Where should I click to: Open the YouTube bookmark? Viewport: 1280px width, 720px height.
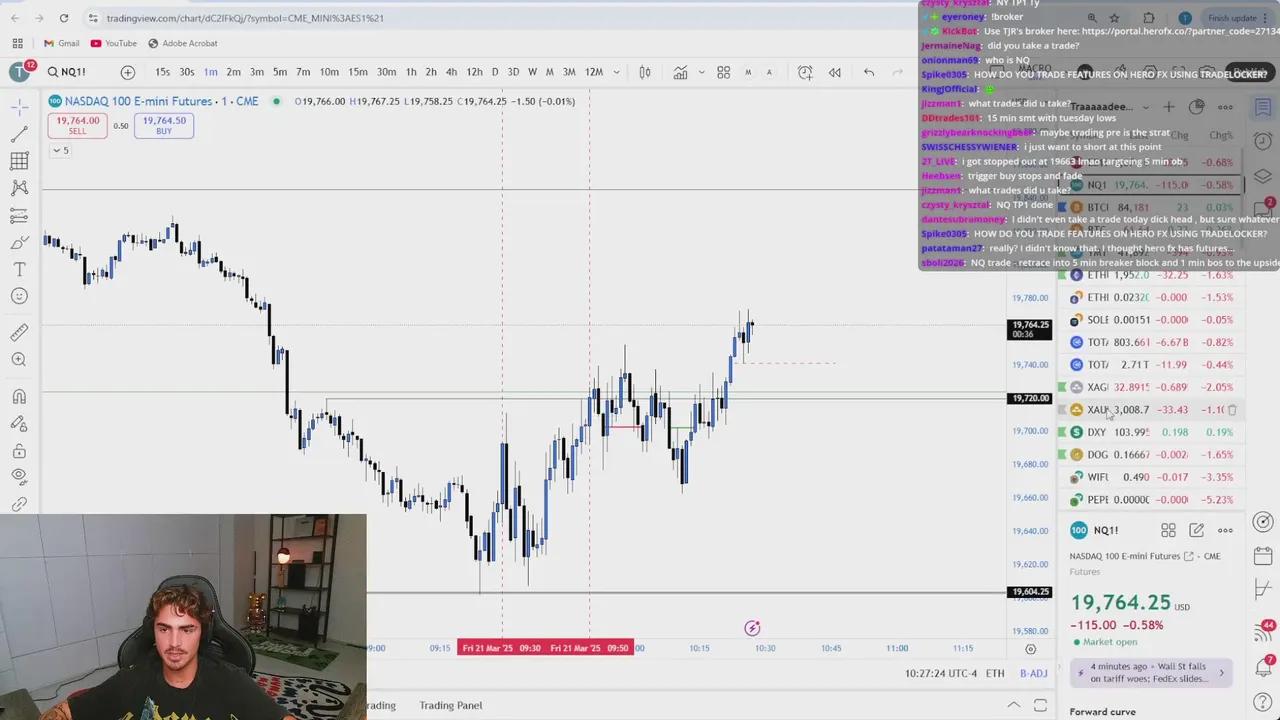point(113,43)
